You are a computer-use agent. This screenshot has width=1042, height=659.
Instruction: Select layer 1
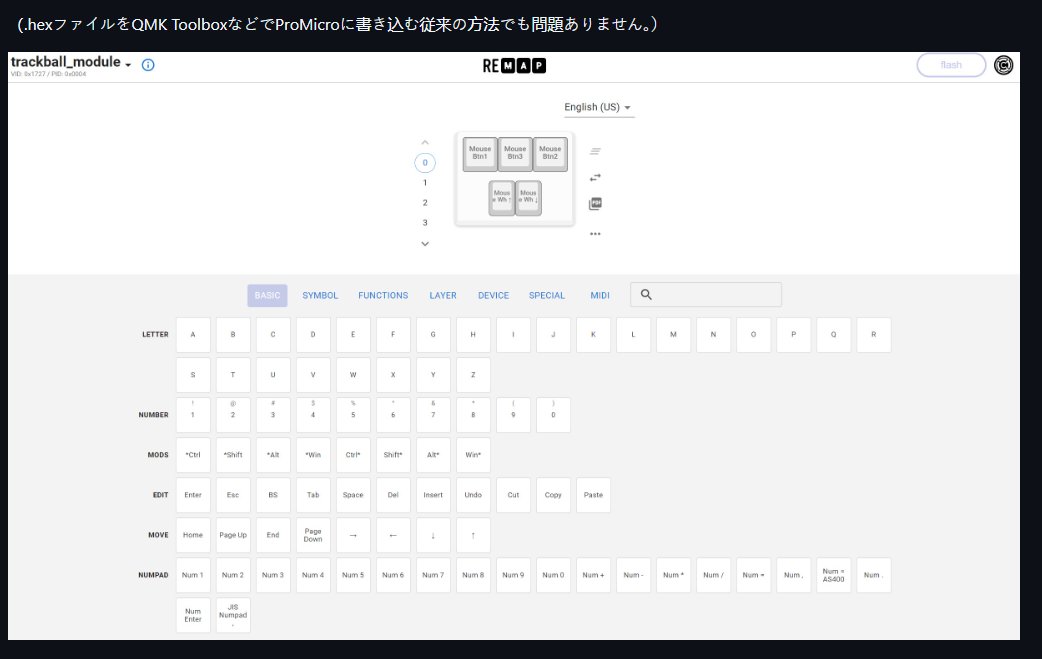click(x=425, y=183)
